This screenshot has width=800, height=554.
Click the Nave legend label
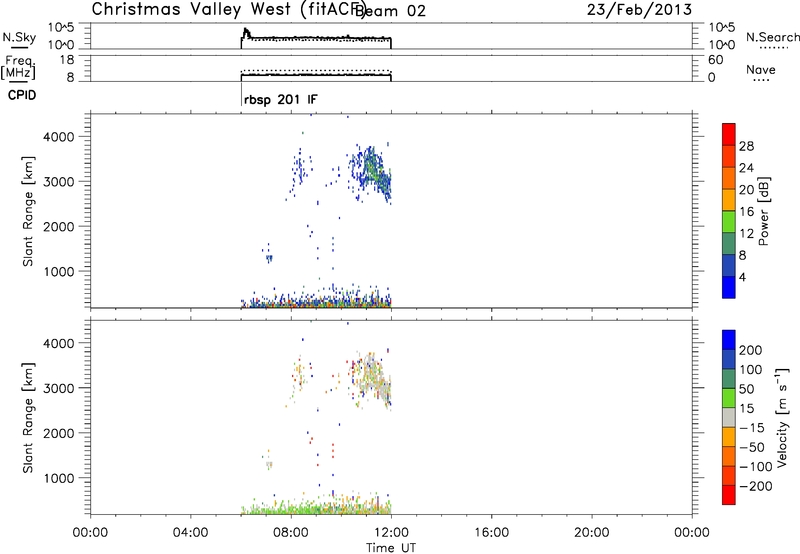[761, 70]
